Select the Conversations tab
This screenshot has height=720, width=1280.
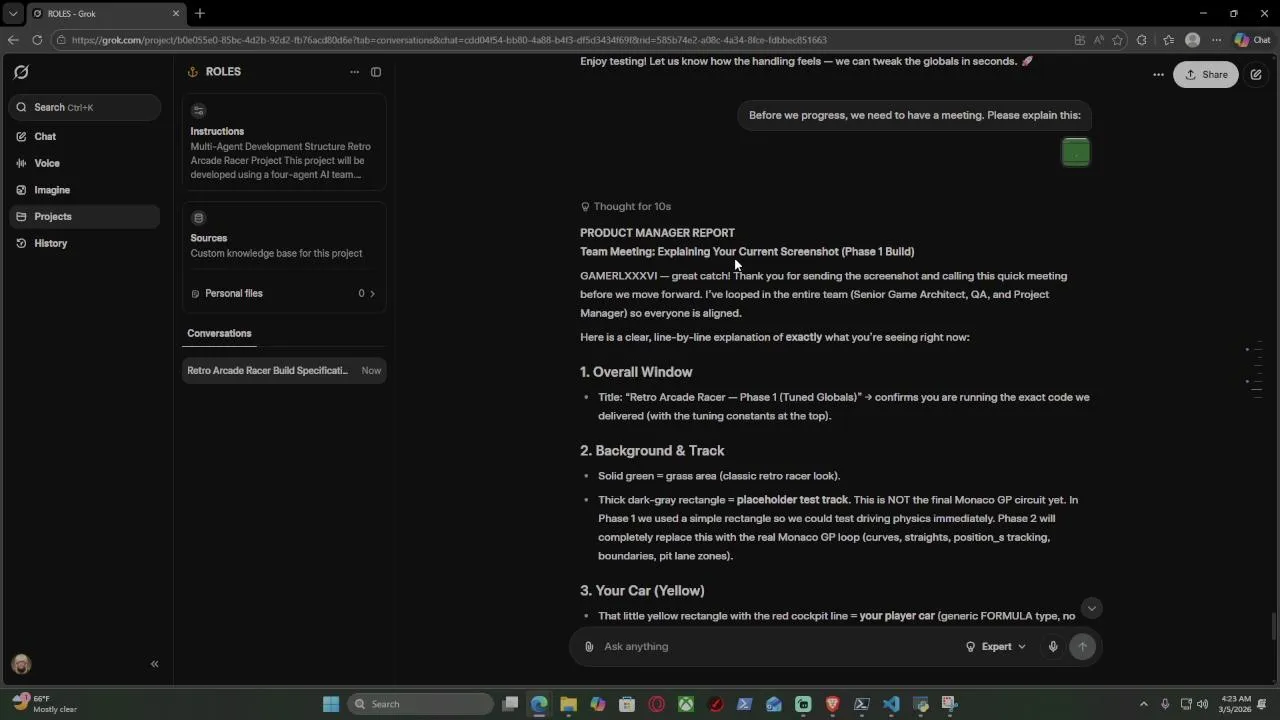(x=219, y=333)
